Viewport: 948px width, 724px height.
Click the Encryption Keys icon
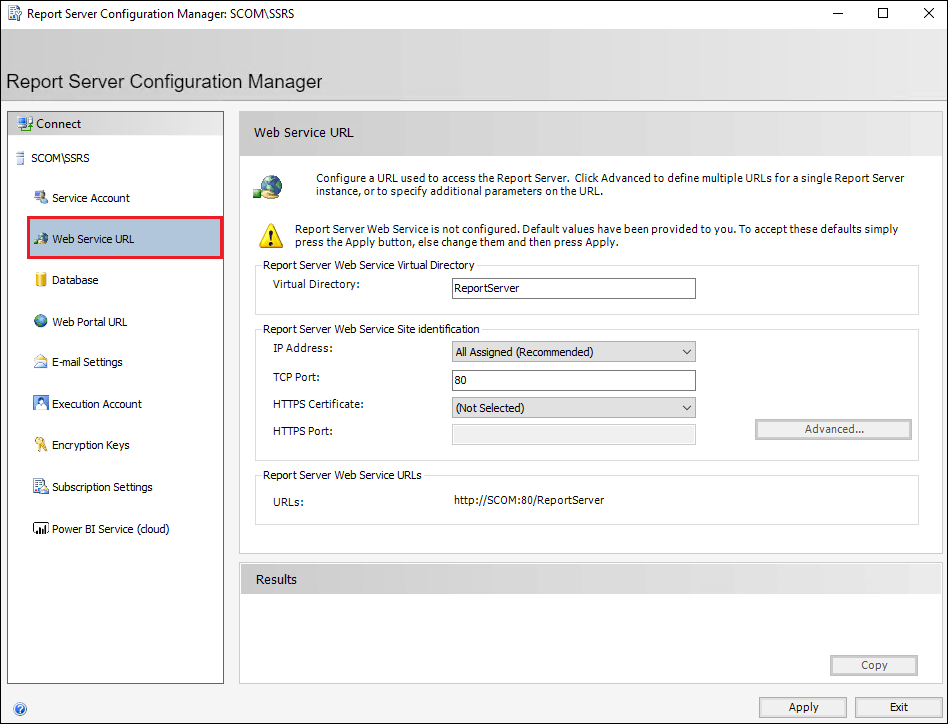(41, 444)
